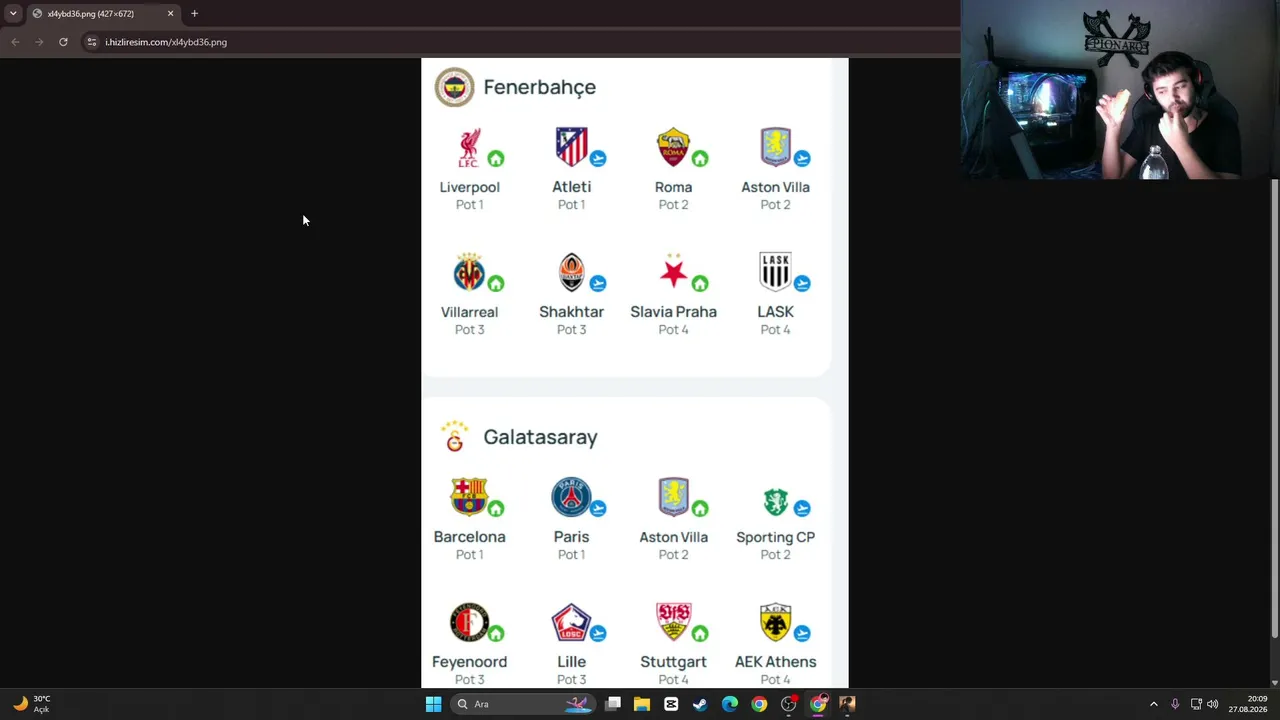The image size is (1280, 720).
Task: Click Aston Villa crest under Fenerbahçe
Action: (775, 147)
